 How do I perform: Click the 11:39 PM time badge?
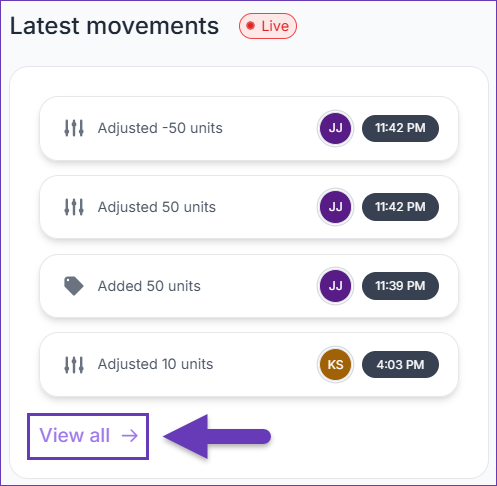pyautogui.click(x=400, y=286)
